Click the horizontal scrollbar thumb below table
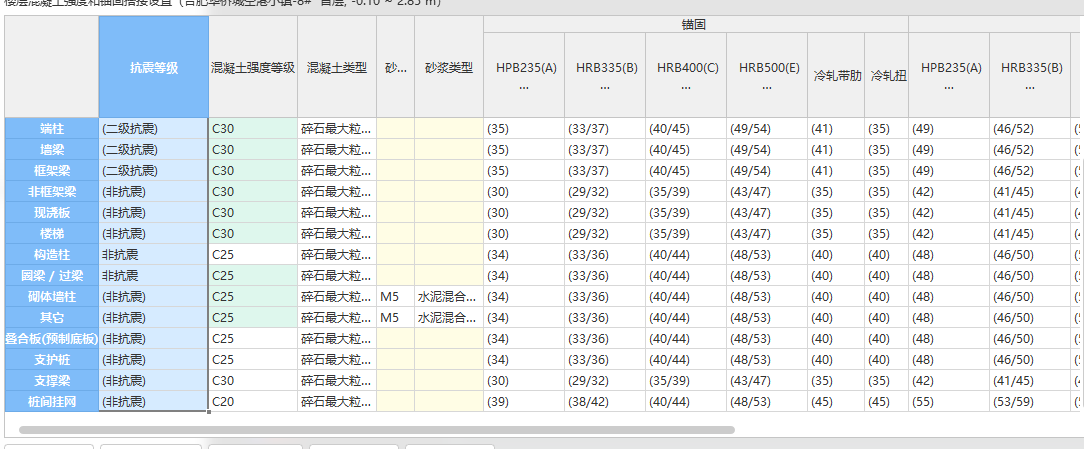The image size is (1084, 449). pyautogui.click(x=377, y=430)
